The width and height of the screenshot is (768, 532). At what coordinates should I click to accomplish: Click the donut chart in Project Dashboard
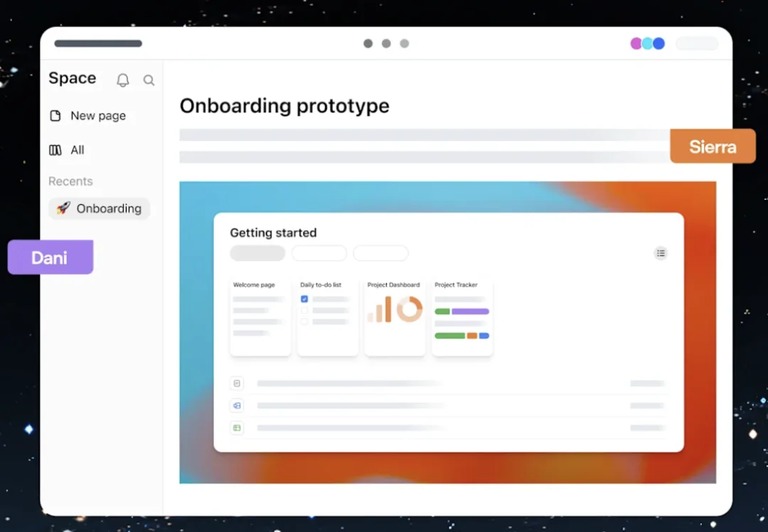pos(409,309)
